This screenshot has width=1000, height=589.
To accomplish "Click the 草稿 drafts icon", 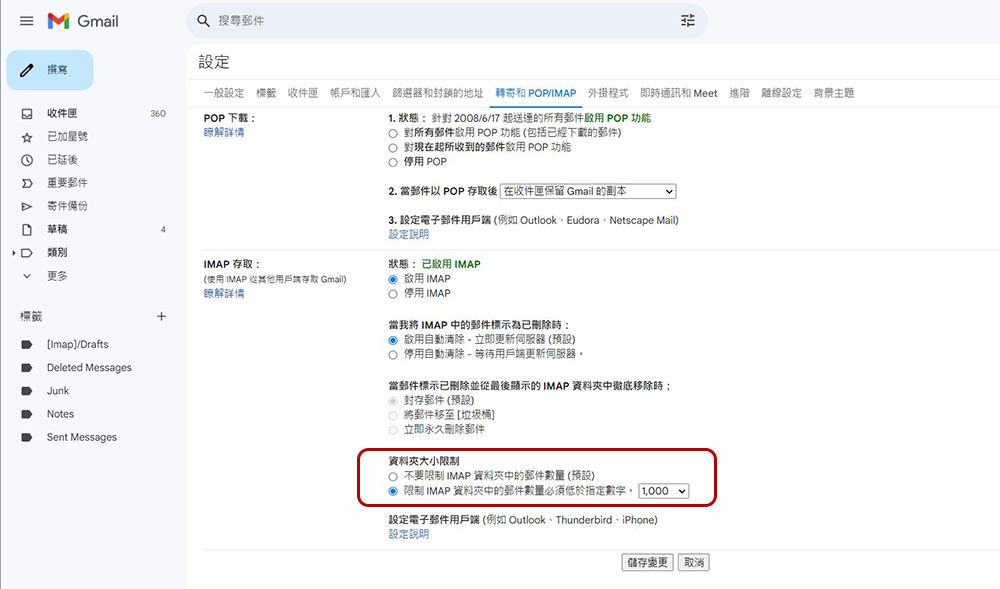I will [27, 229].
